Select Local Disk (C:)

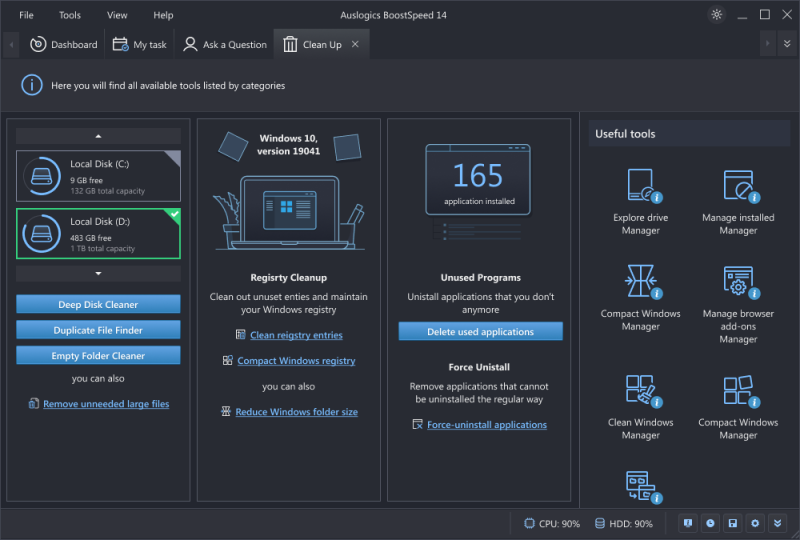click(98, 176)
